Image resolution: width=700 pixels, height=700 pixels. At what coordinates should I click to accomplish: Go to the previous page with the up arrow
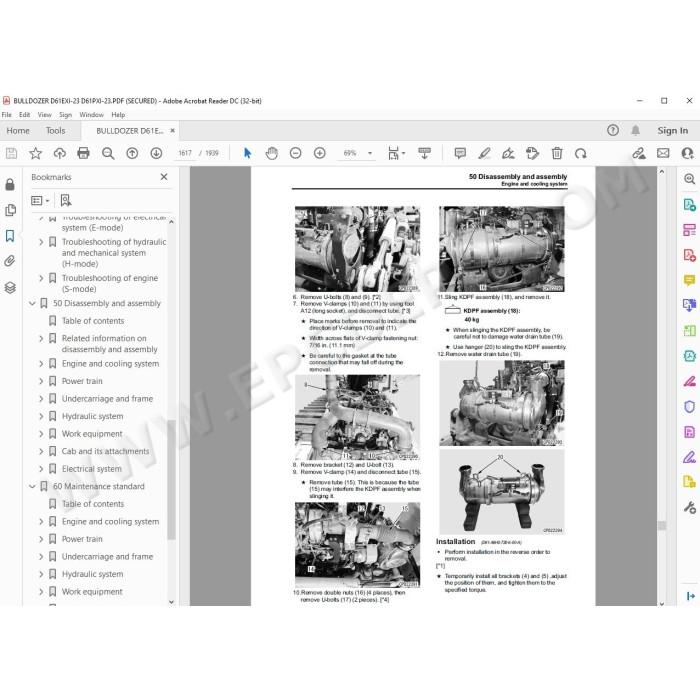(132, 154)
